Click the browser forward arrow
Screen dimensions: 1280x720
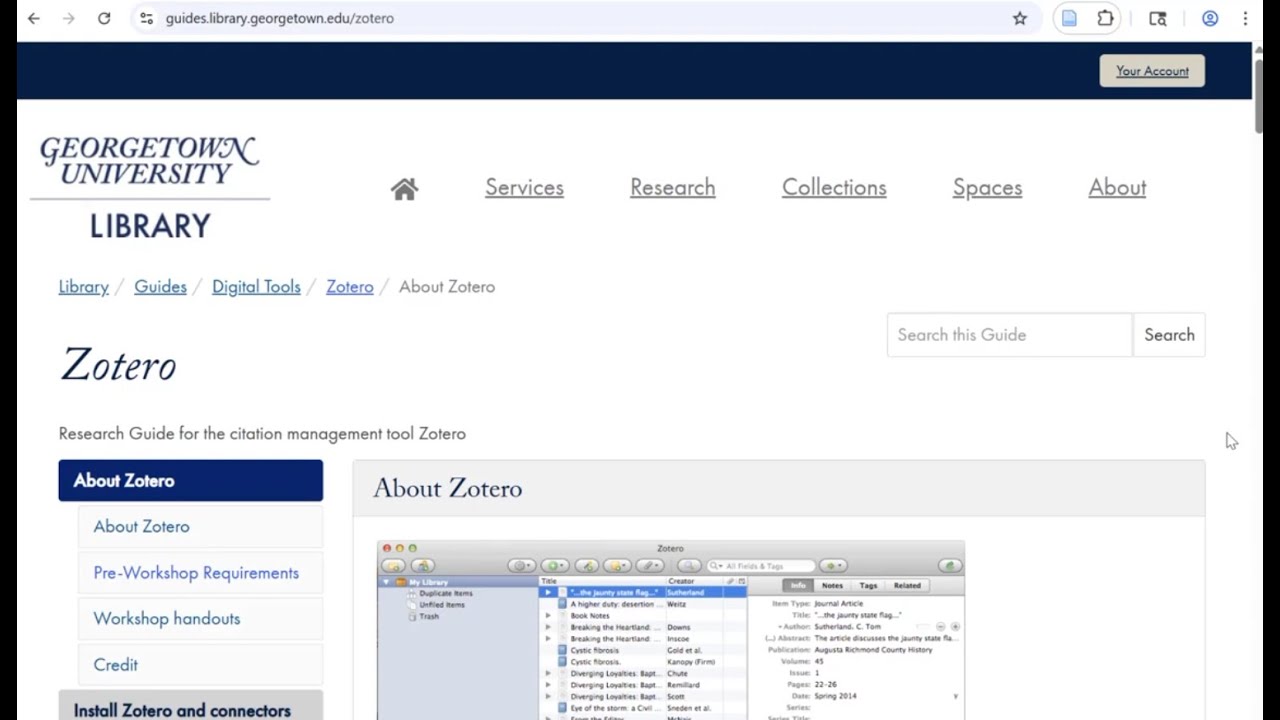point(69,18)
